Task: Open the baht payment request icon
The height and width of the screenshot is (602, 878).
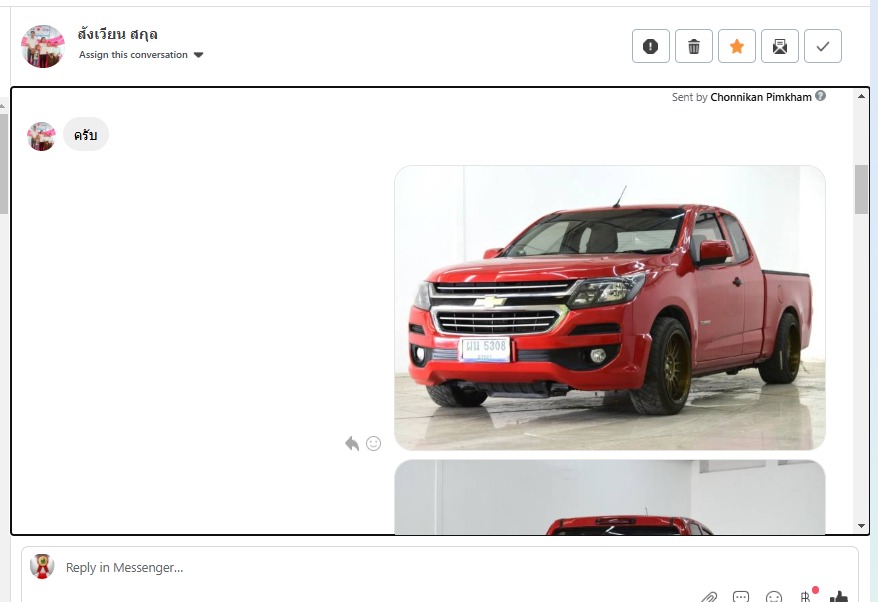Action: [806, 597]
